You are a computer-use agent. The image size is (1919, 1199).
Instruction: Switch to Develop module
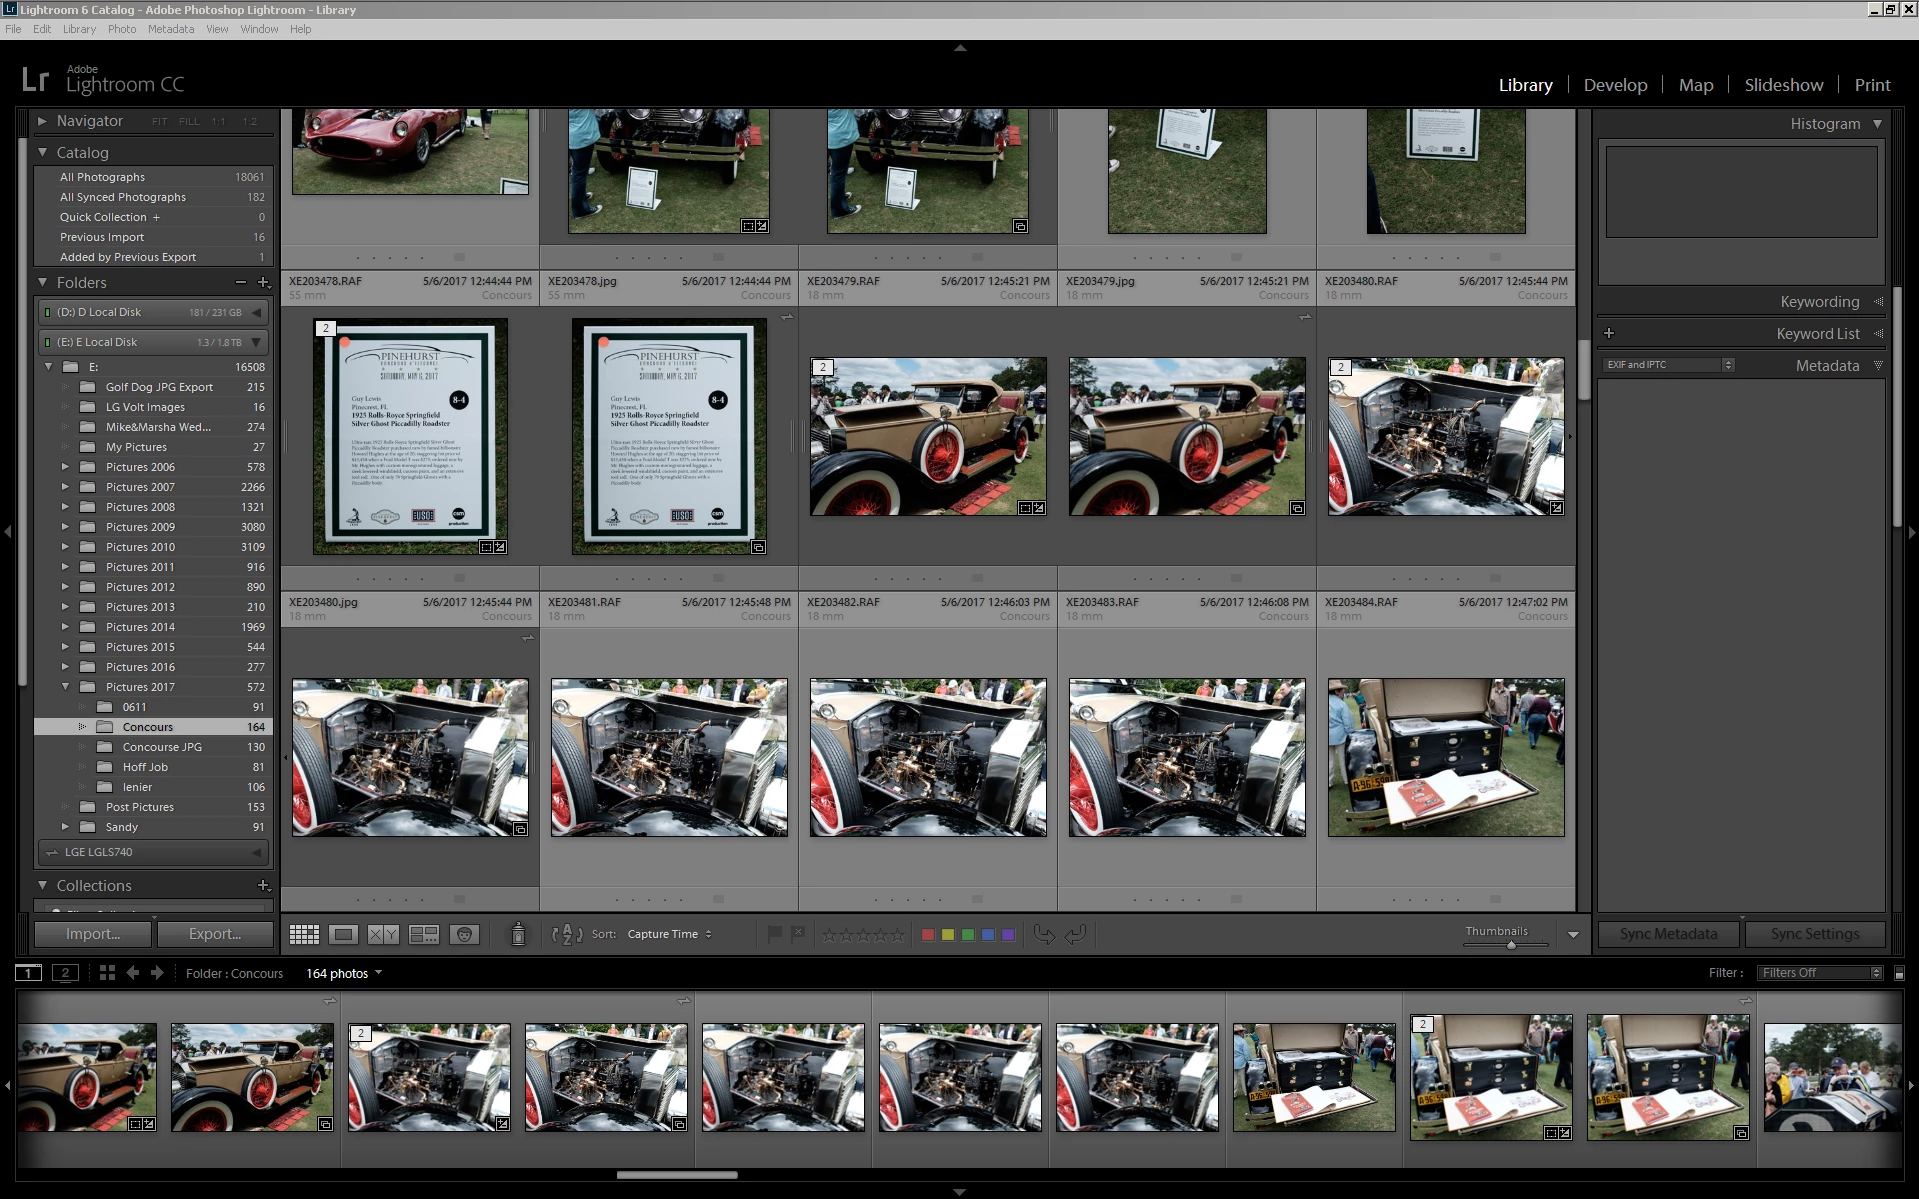tap(1615, 85)
